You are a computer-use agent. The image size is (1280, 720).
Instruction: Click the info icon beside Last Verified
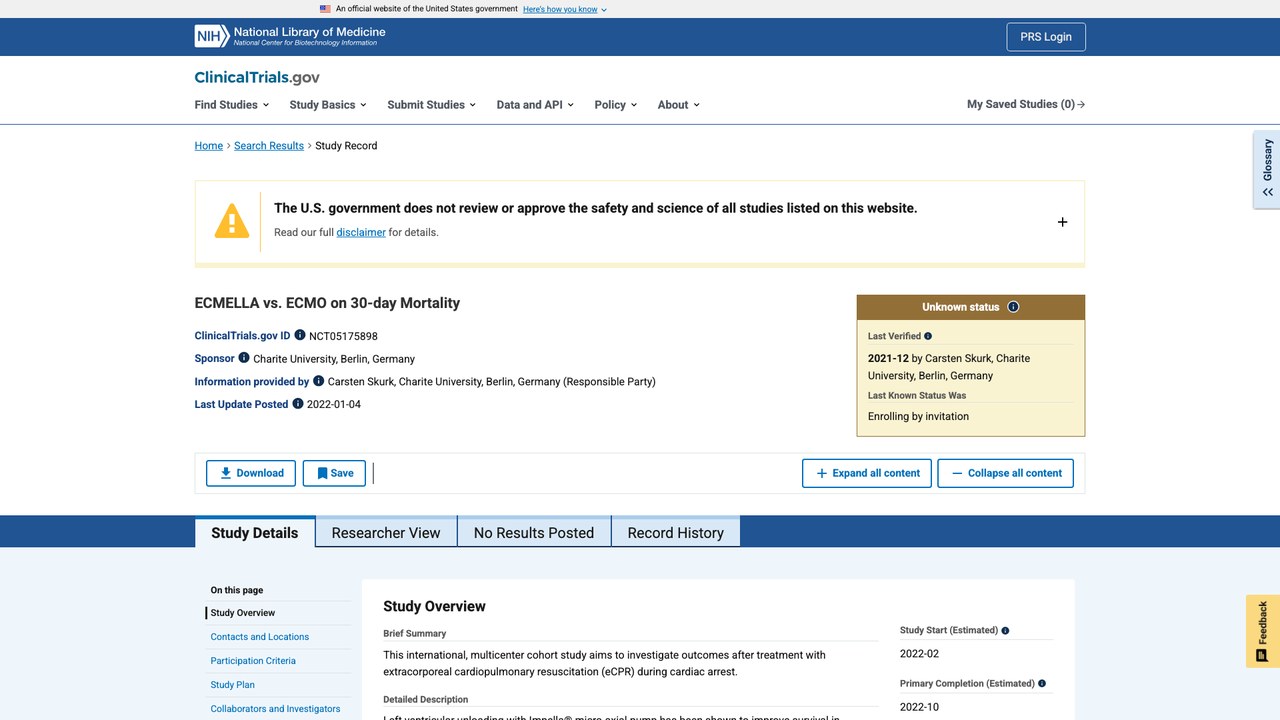tap(928, 336)
